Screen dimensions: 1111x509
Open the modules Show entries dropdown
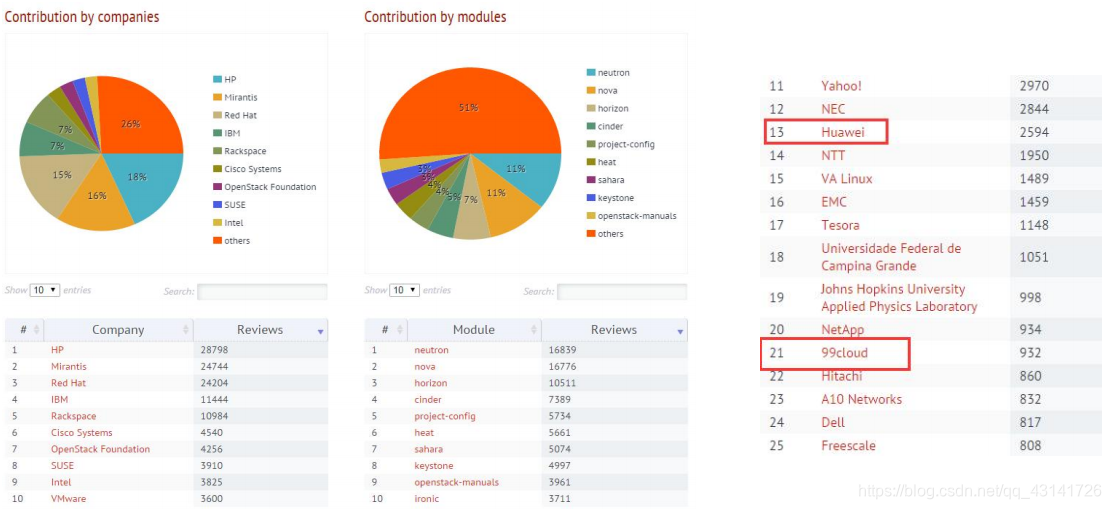click(404, 290)
